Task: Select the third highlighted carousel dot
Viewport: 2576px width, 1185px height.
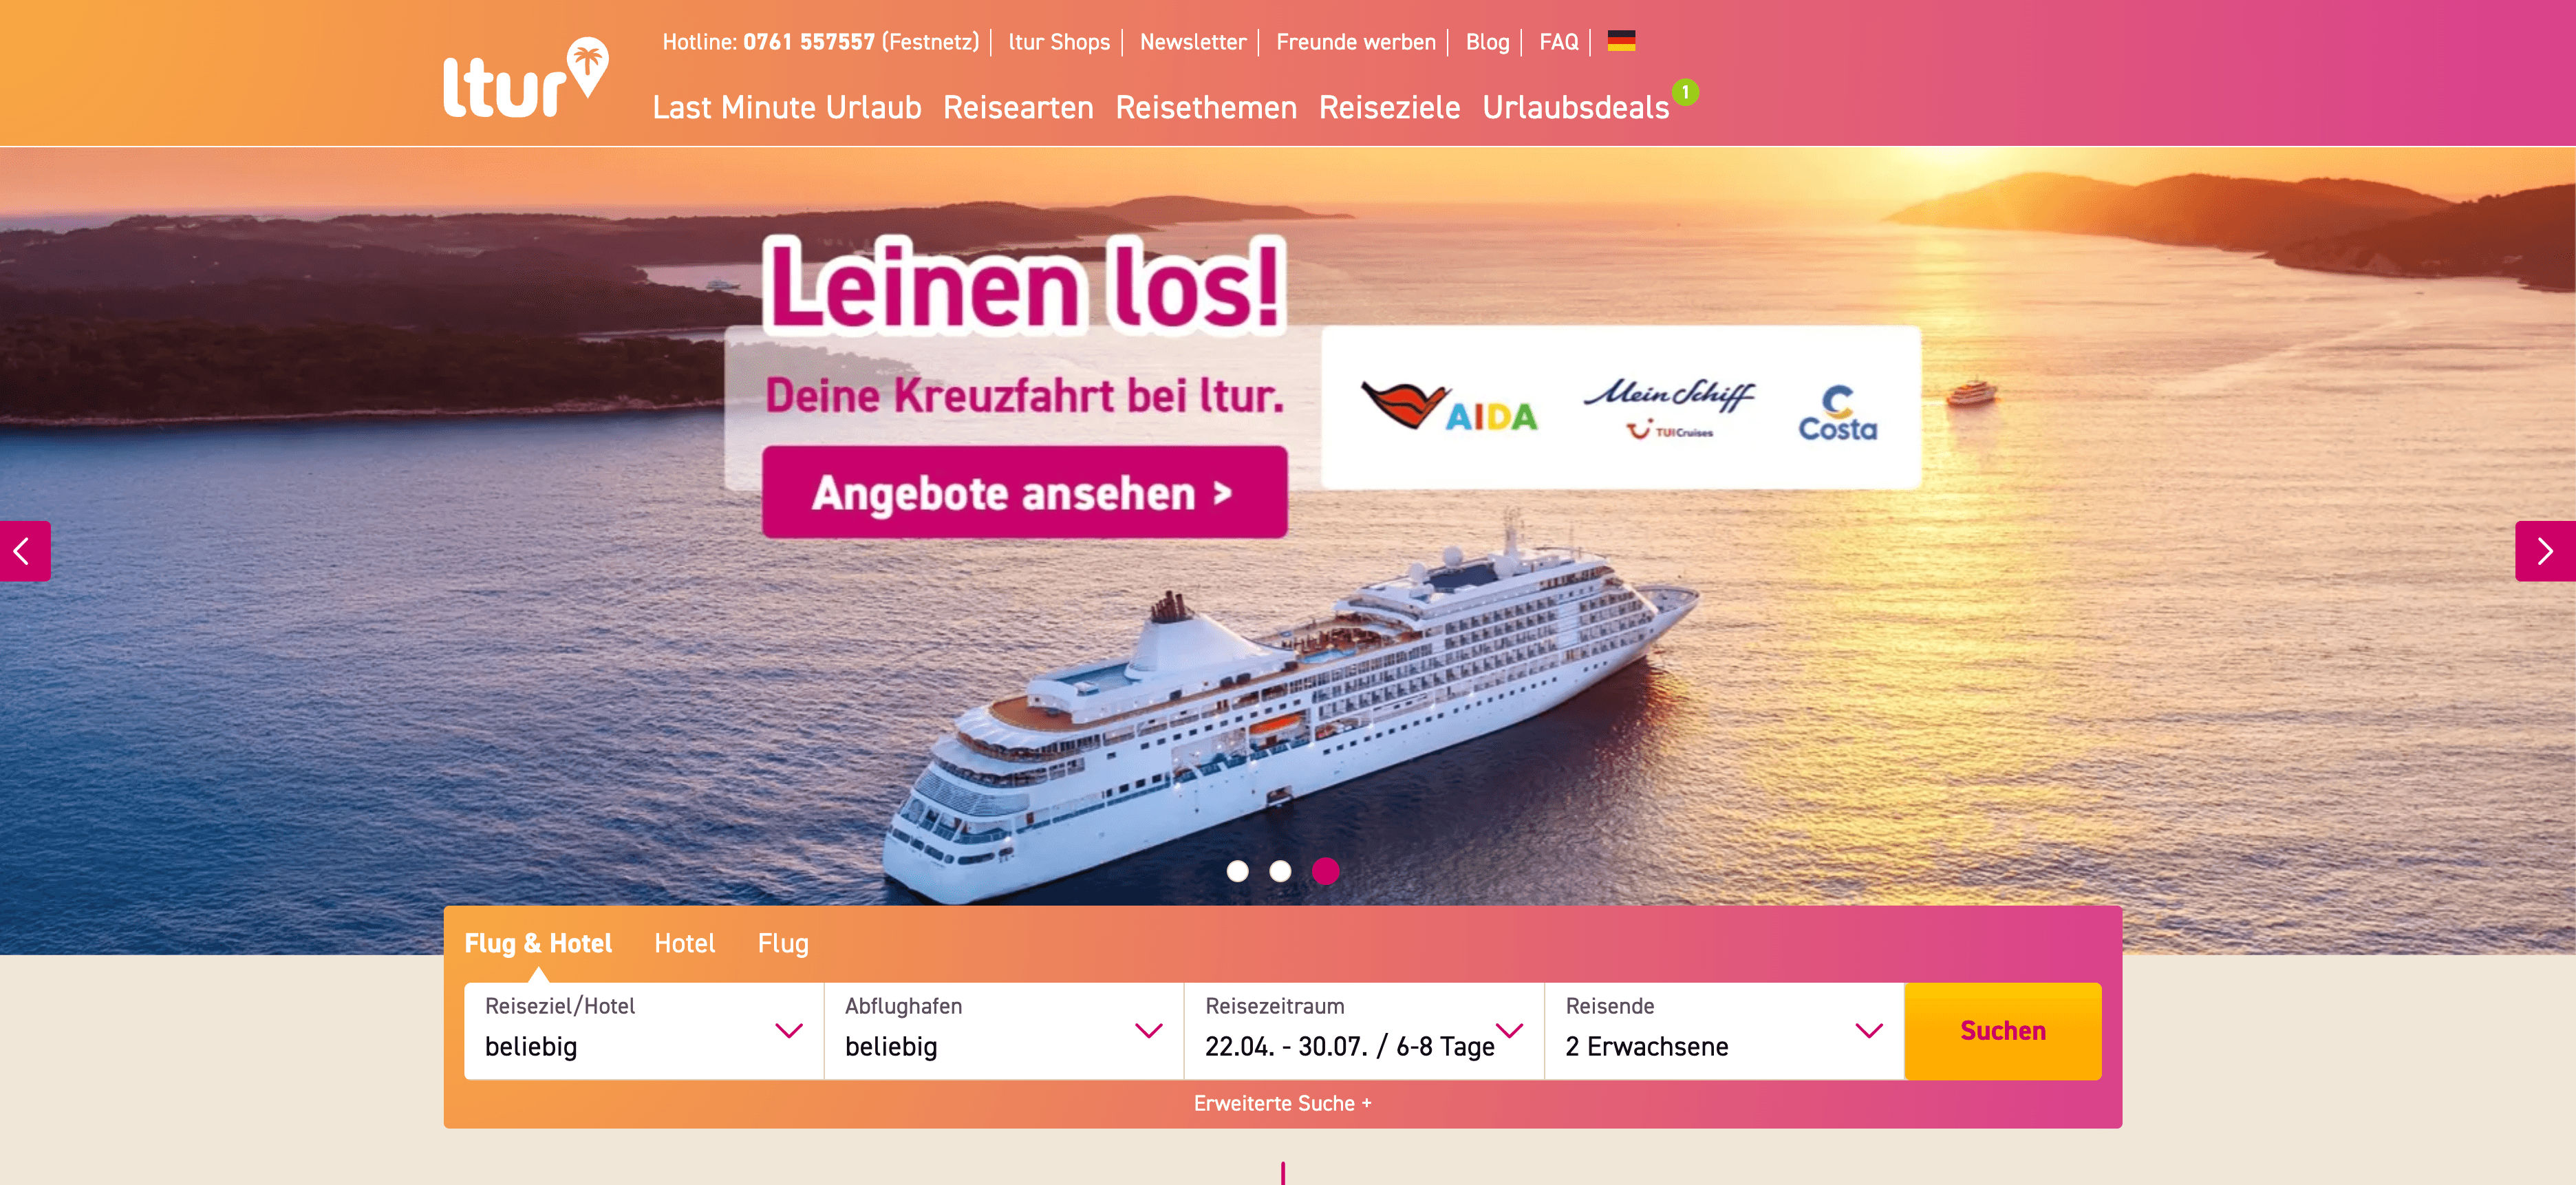Action: point(1325,871)
